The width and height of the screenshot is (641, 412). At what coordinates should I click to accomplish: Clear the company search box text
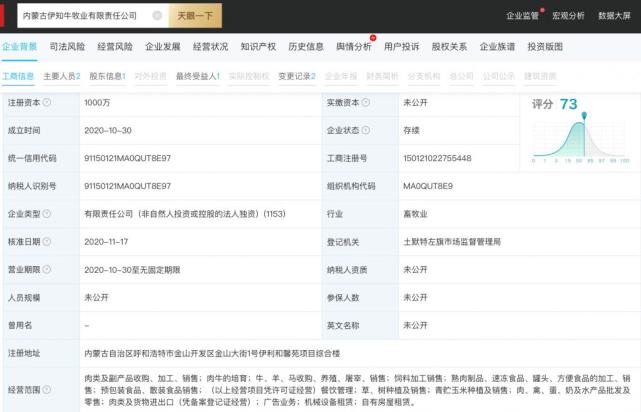(x=157, y=16)
